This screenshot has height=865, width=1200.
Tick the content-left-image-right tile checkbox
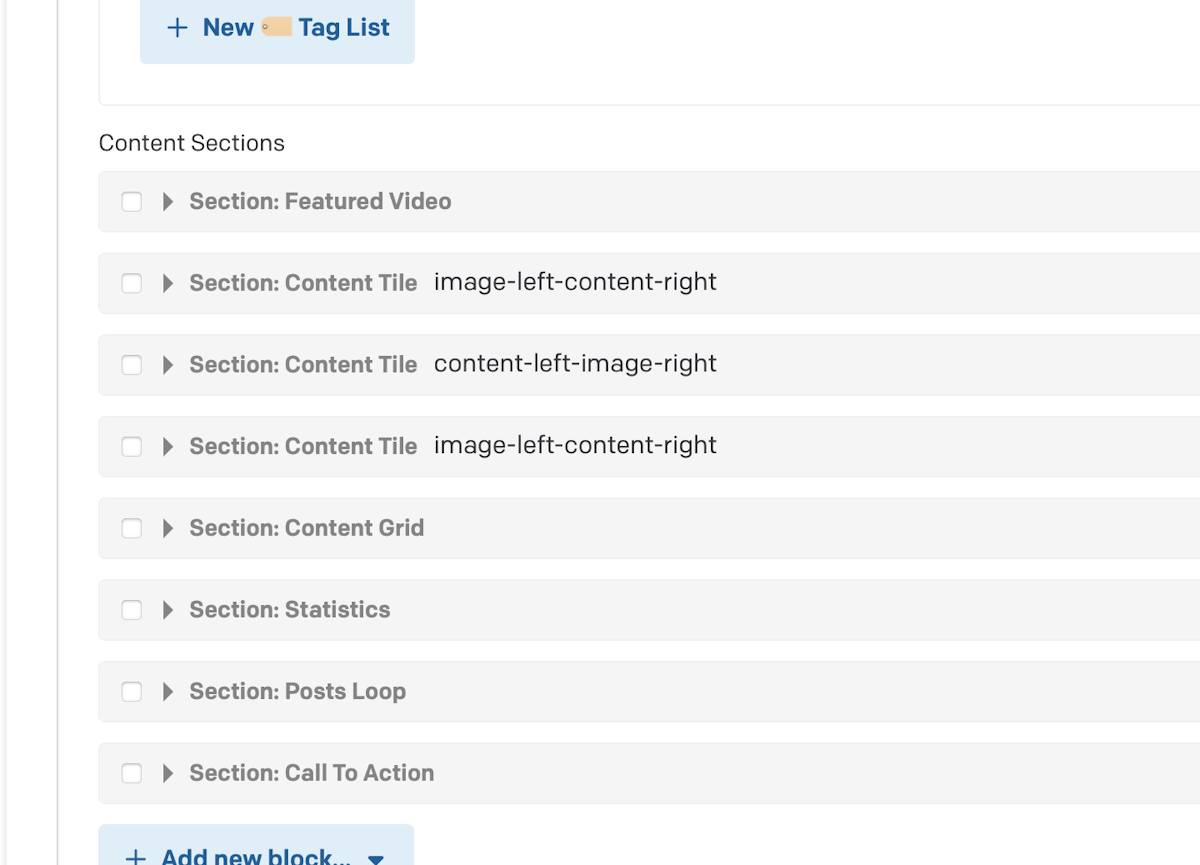[x=132, y=365]
